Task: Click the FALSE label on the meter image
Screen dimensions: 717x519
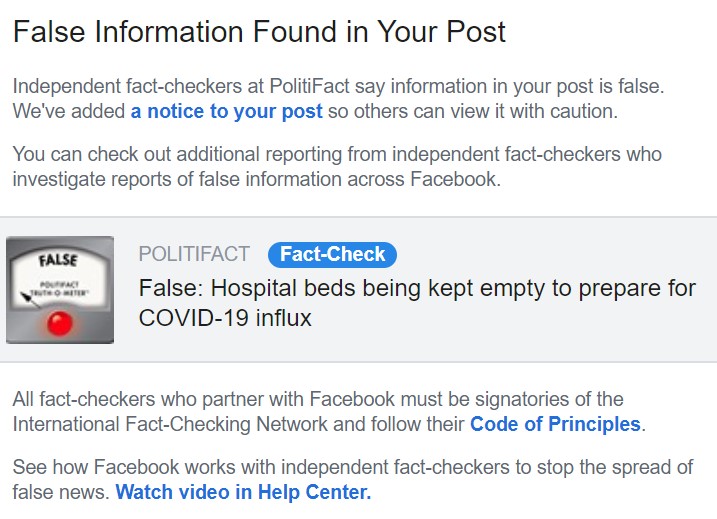Action: 58,260
